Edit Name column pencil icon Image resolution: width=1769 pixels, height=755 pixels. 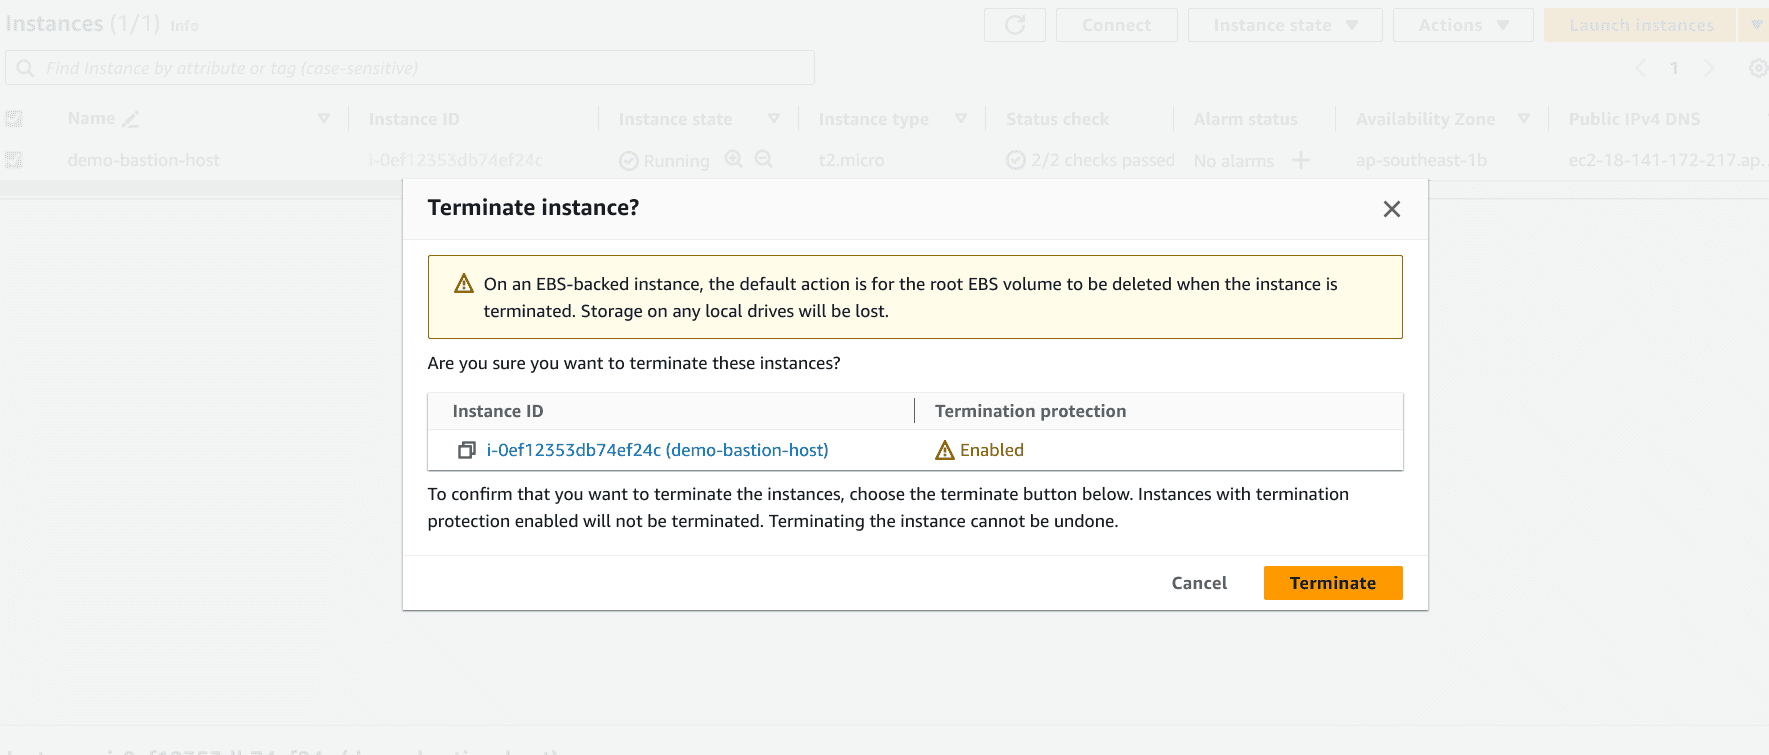131,119
